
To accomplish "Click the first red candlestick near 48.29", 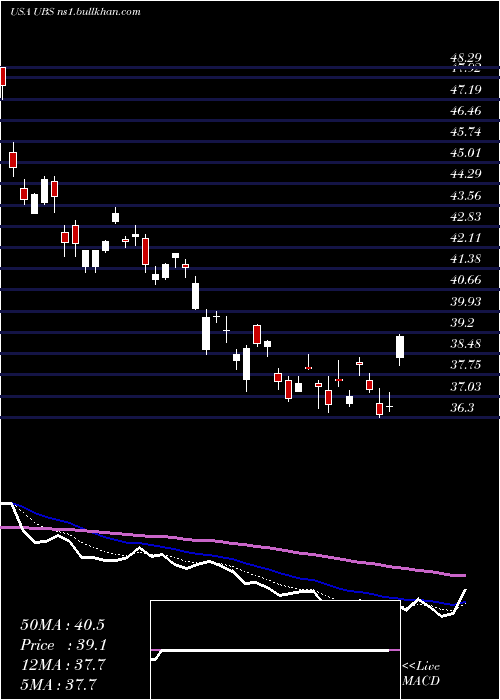I will [x=3, y=76].
